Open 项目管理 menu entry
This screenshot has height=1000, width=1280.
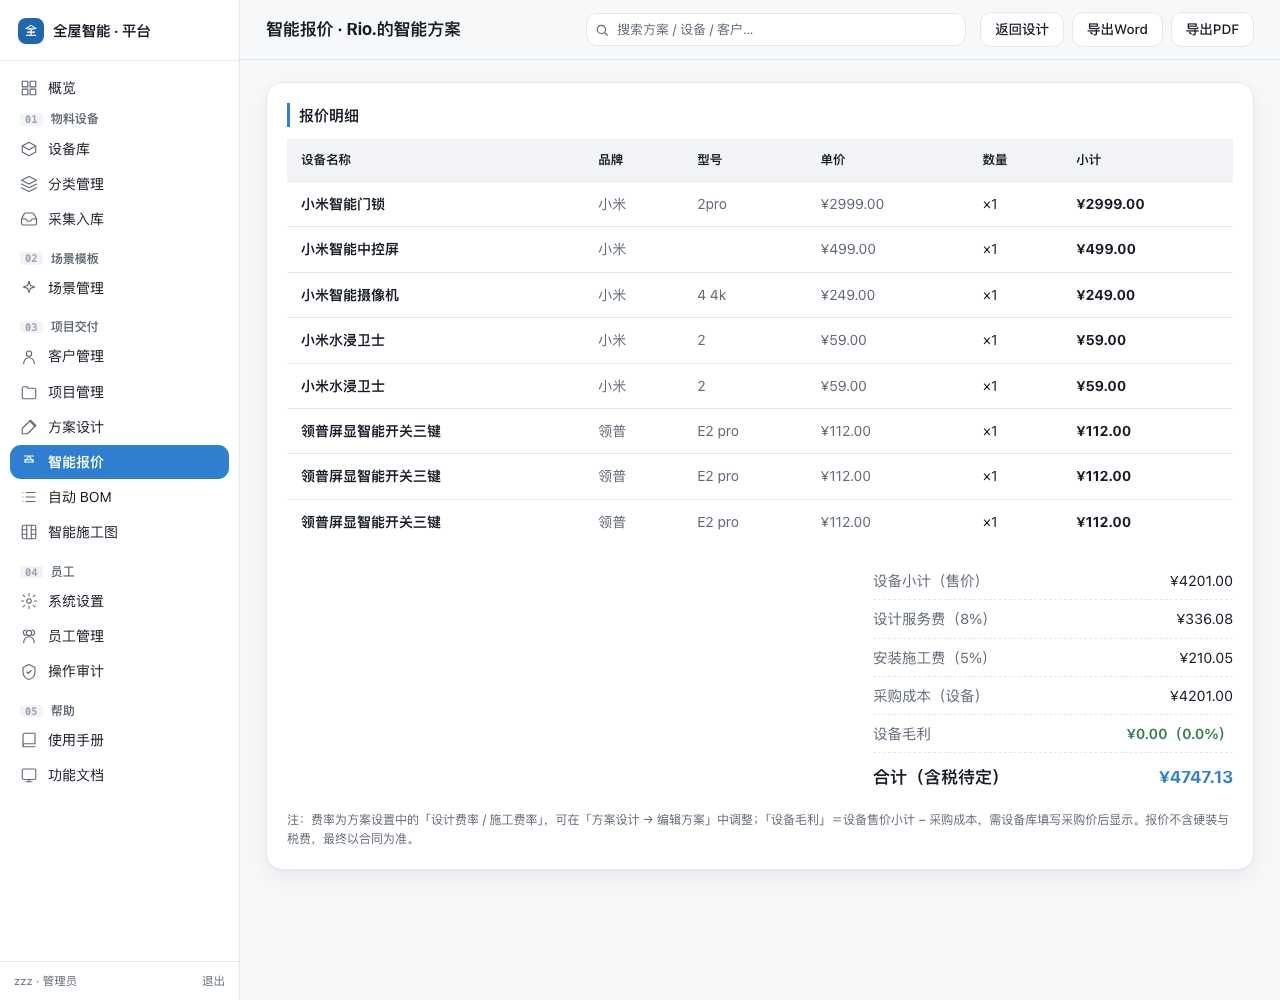coord(119,392)
